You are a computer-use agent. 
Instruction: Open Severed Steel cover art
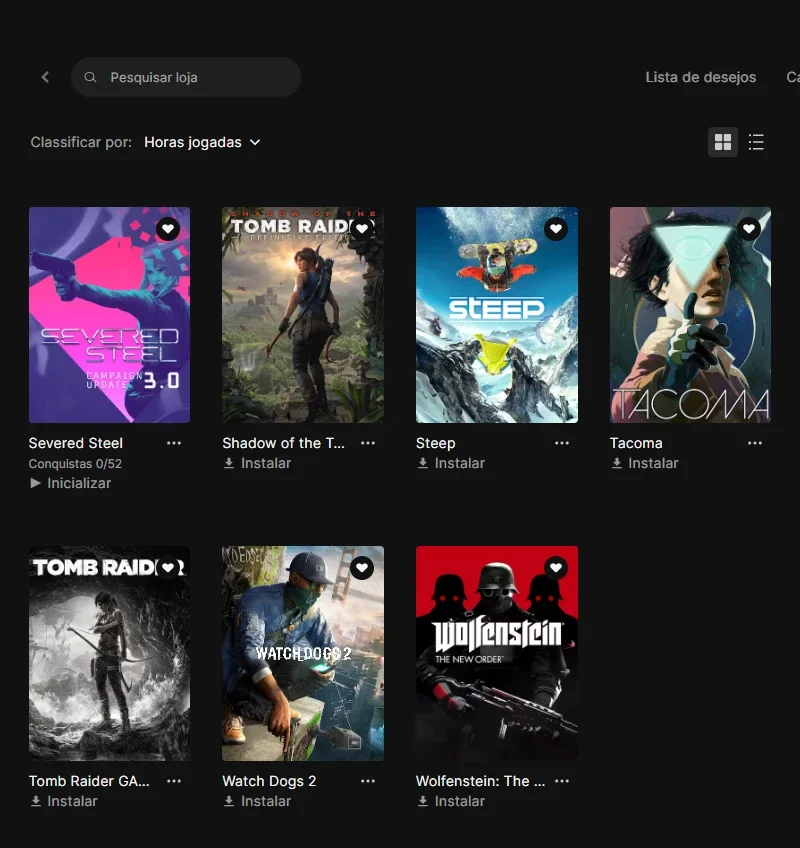(x=109, y=315)
